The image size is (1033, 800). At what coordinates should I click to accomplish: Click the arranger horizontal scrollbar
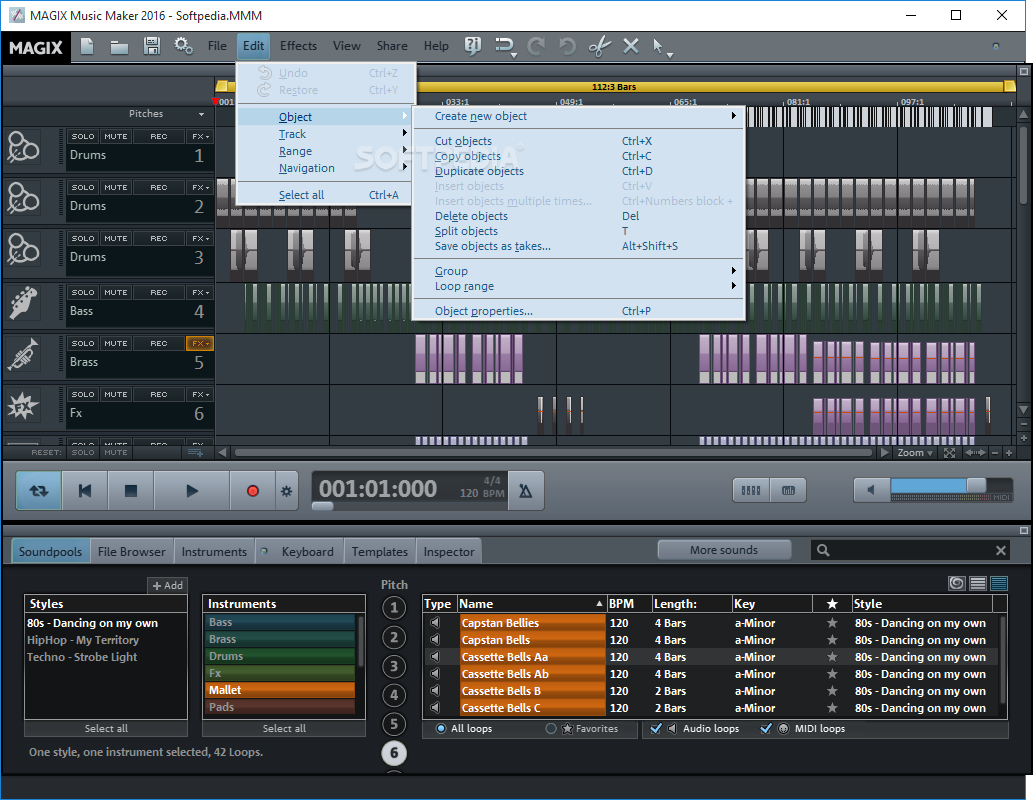point(553,453)
